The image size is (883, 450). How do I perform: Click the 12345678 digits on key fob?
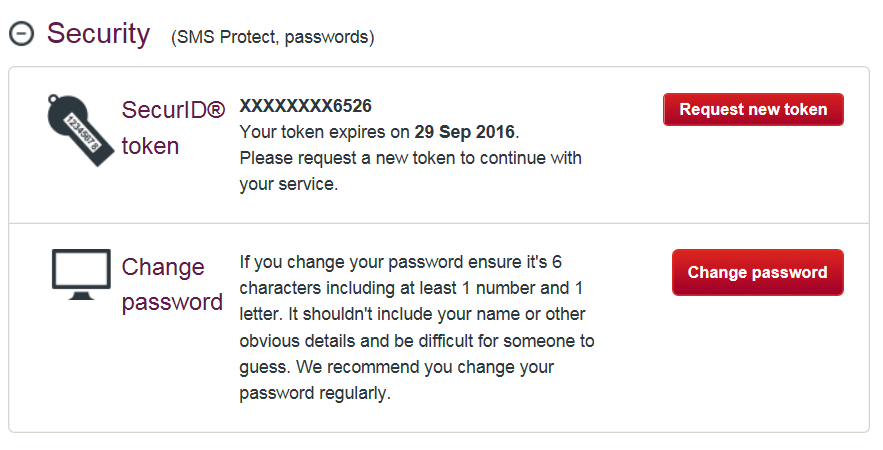tap(82, 133)
